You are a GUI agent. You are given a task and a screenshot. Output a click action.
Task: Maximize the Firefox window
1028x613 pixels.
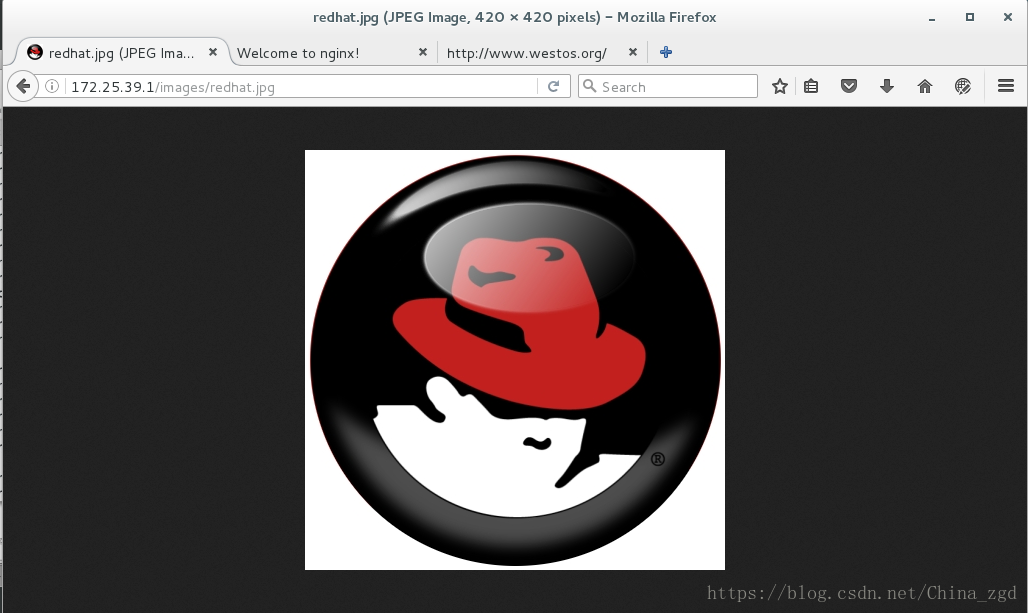coord(970,17)
